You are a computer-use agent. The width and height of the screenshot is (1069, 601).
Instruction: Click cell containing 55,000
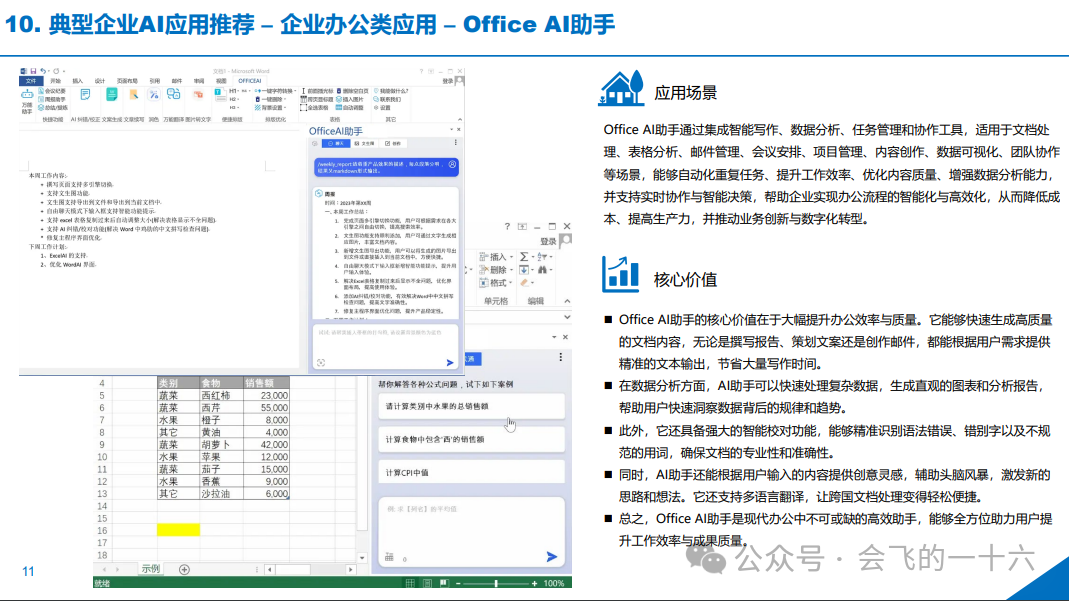pos(267,407)
